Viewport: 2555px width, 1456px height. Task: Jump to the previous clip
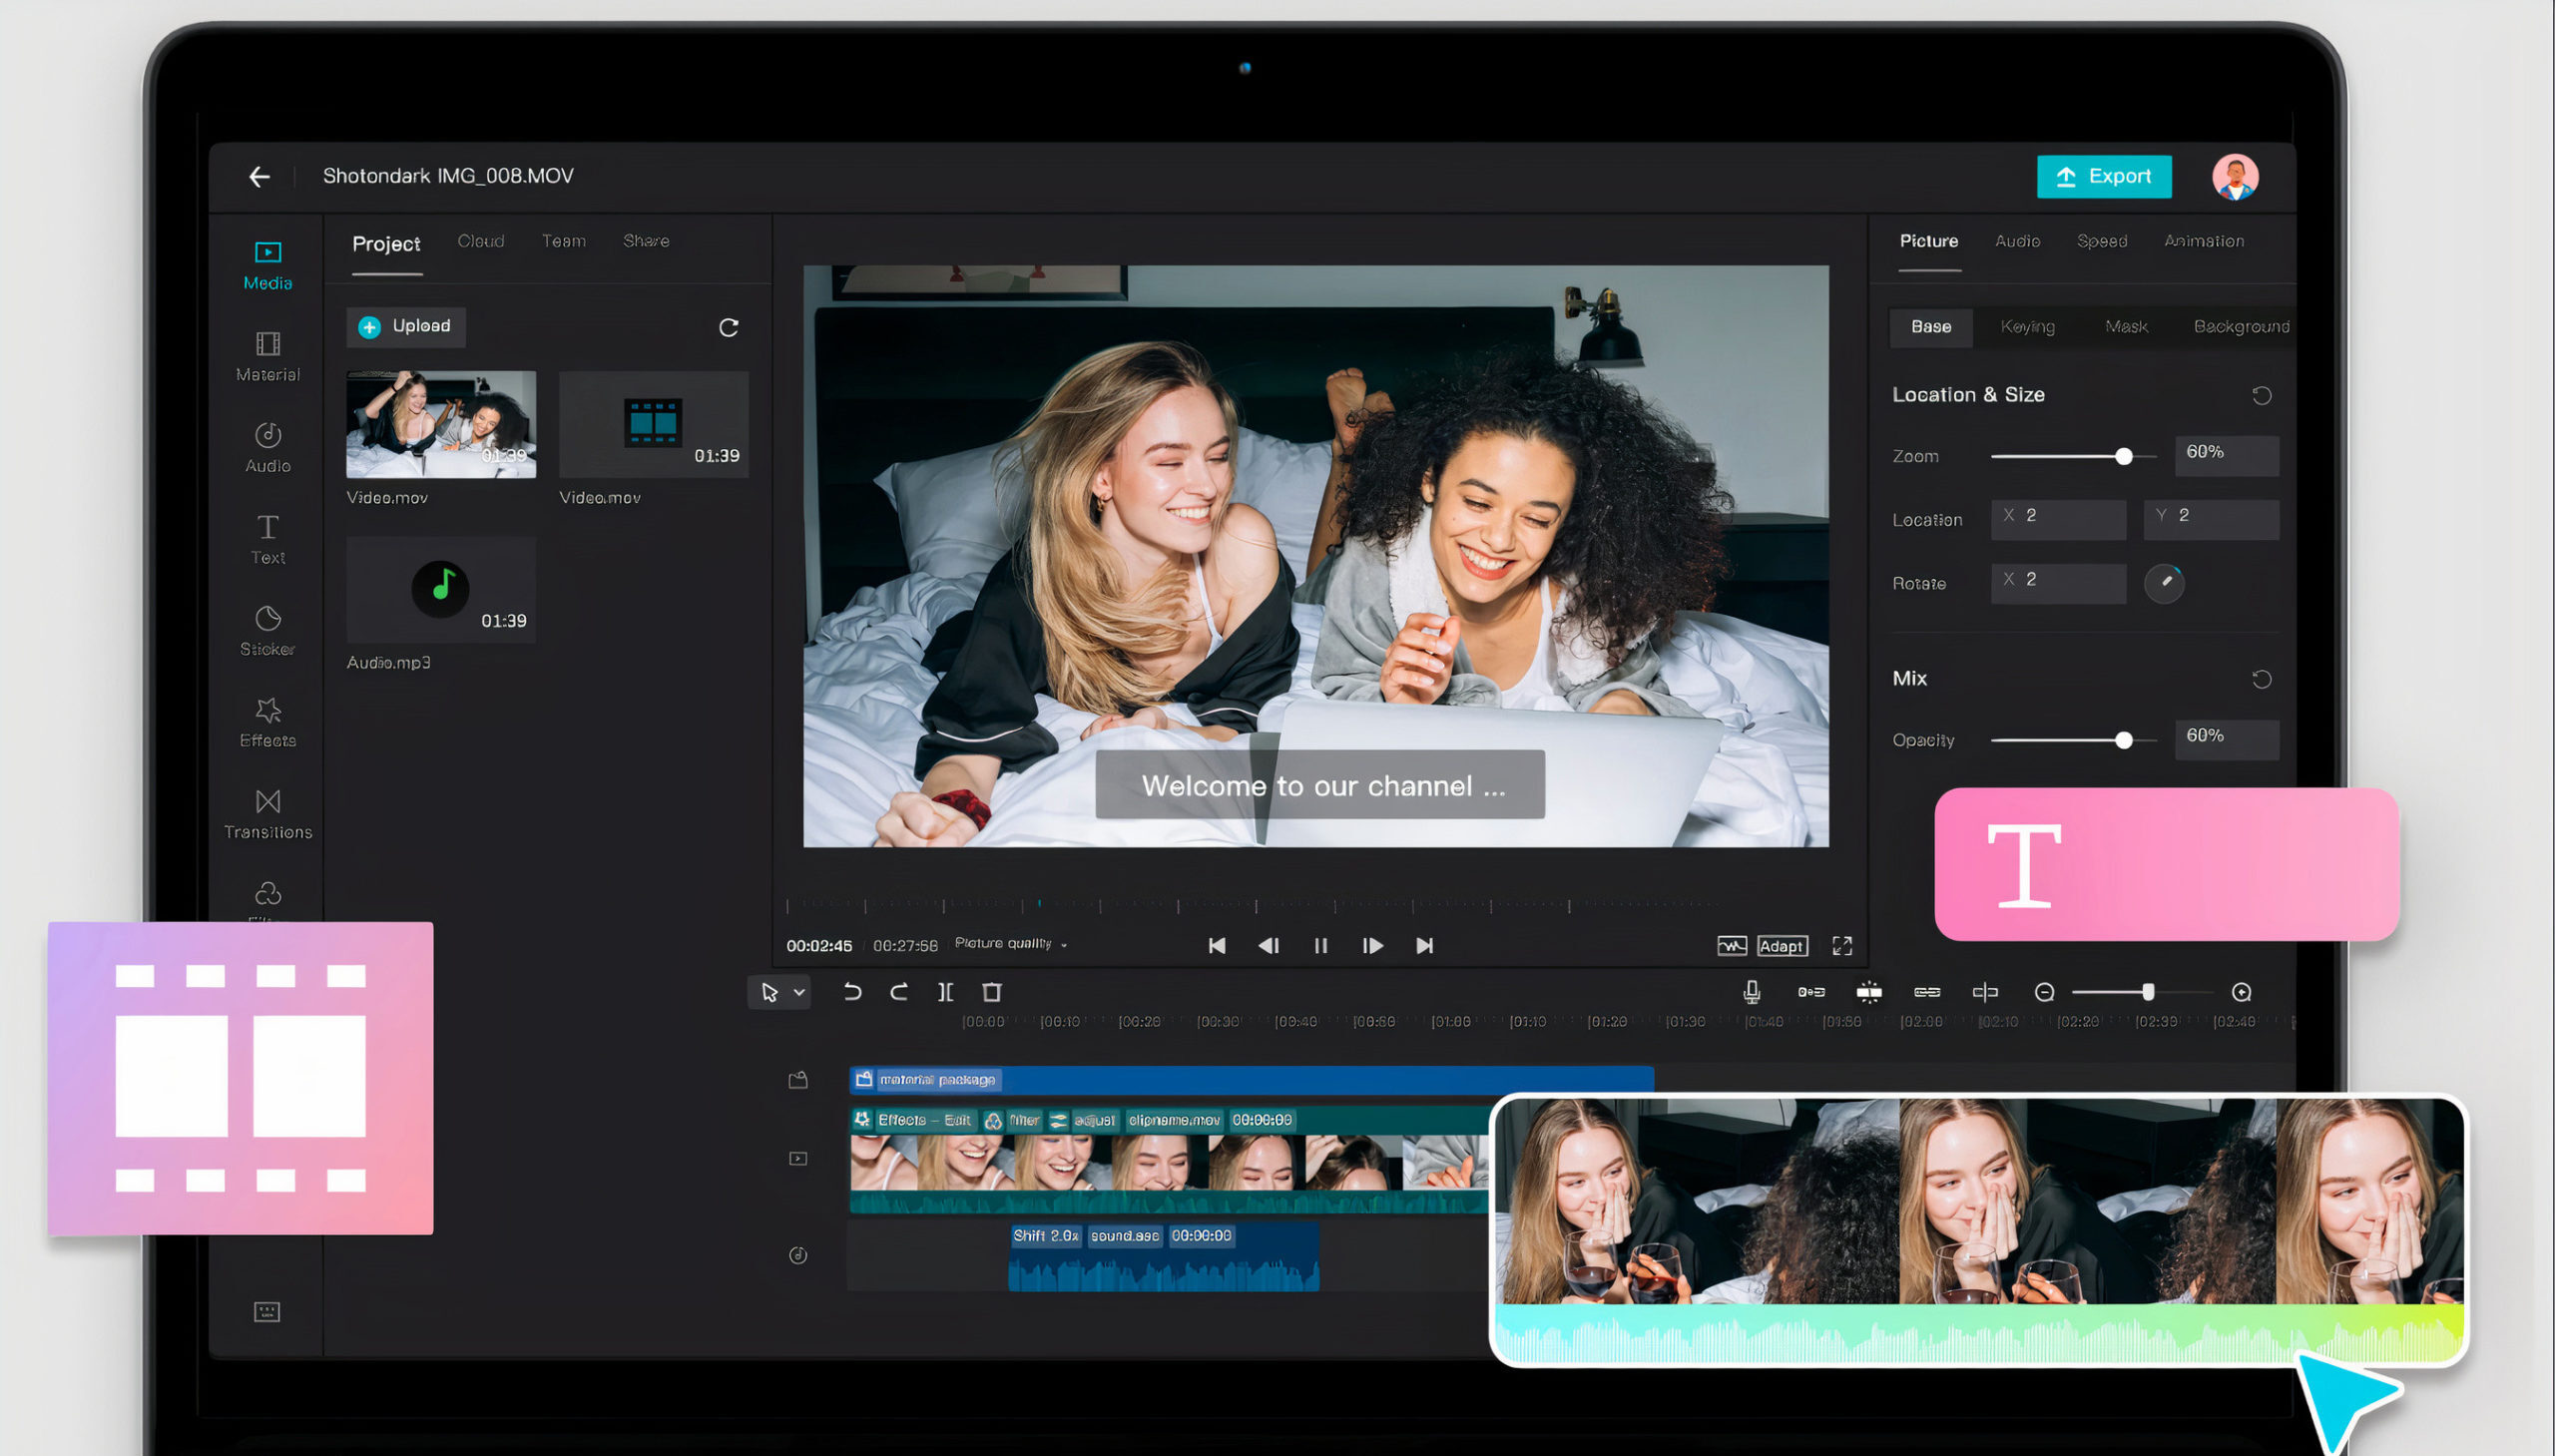click(1217, 946)
